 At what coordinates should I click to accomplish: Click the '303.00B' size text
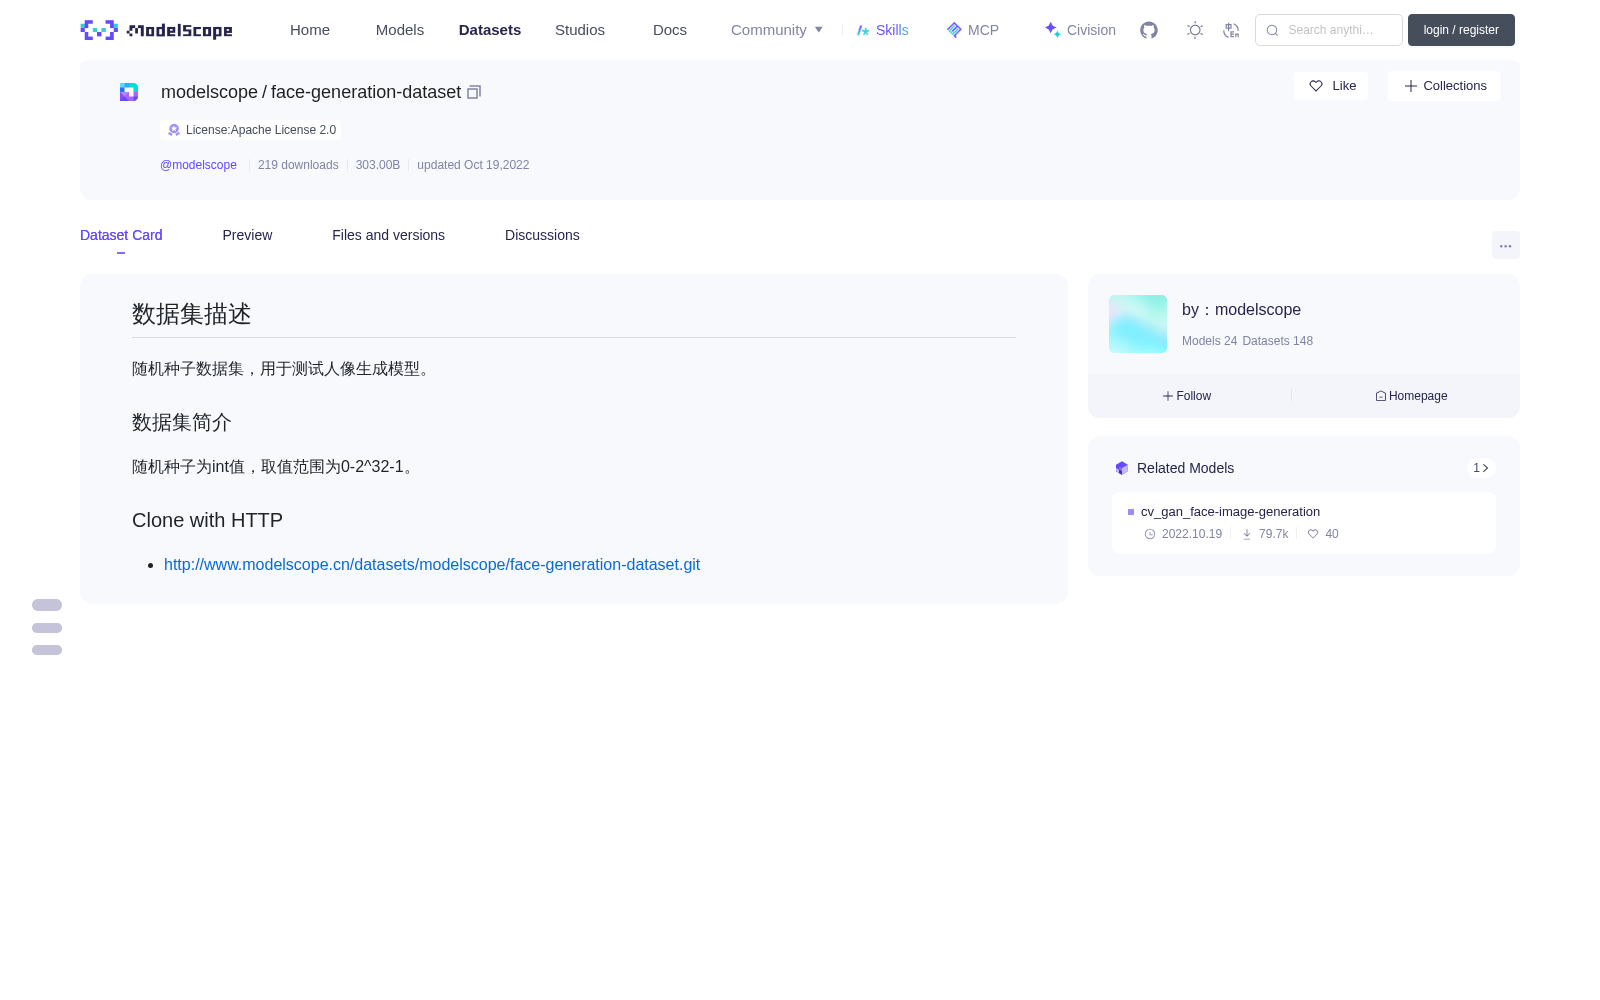pos(378,165)
